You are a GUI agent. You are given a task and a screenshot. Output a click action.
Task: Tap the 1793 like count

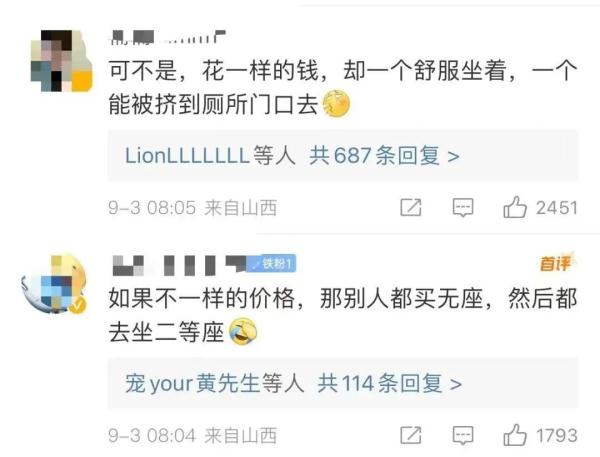(x=556, y=436)
